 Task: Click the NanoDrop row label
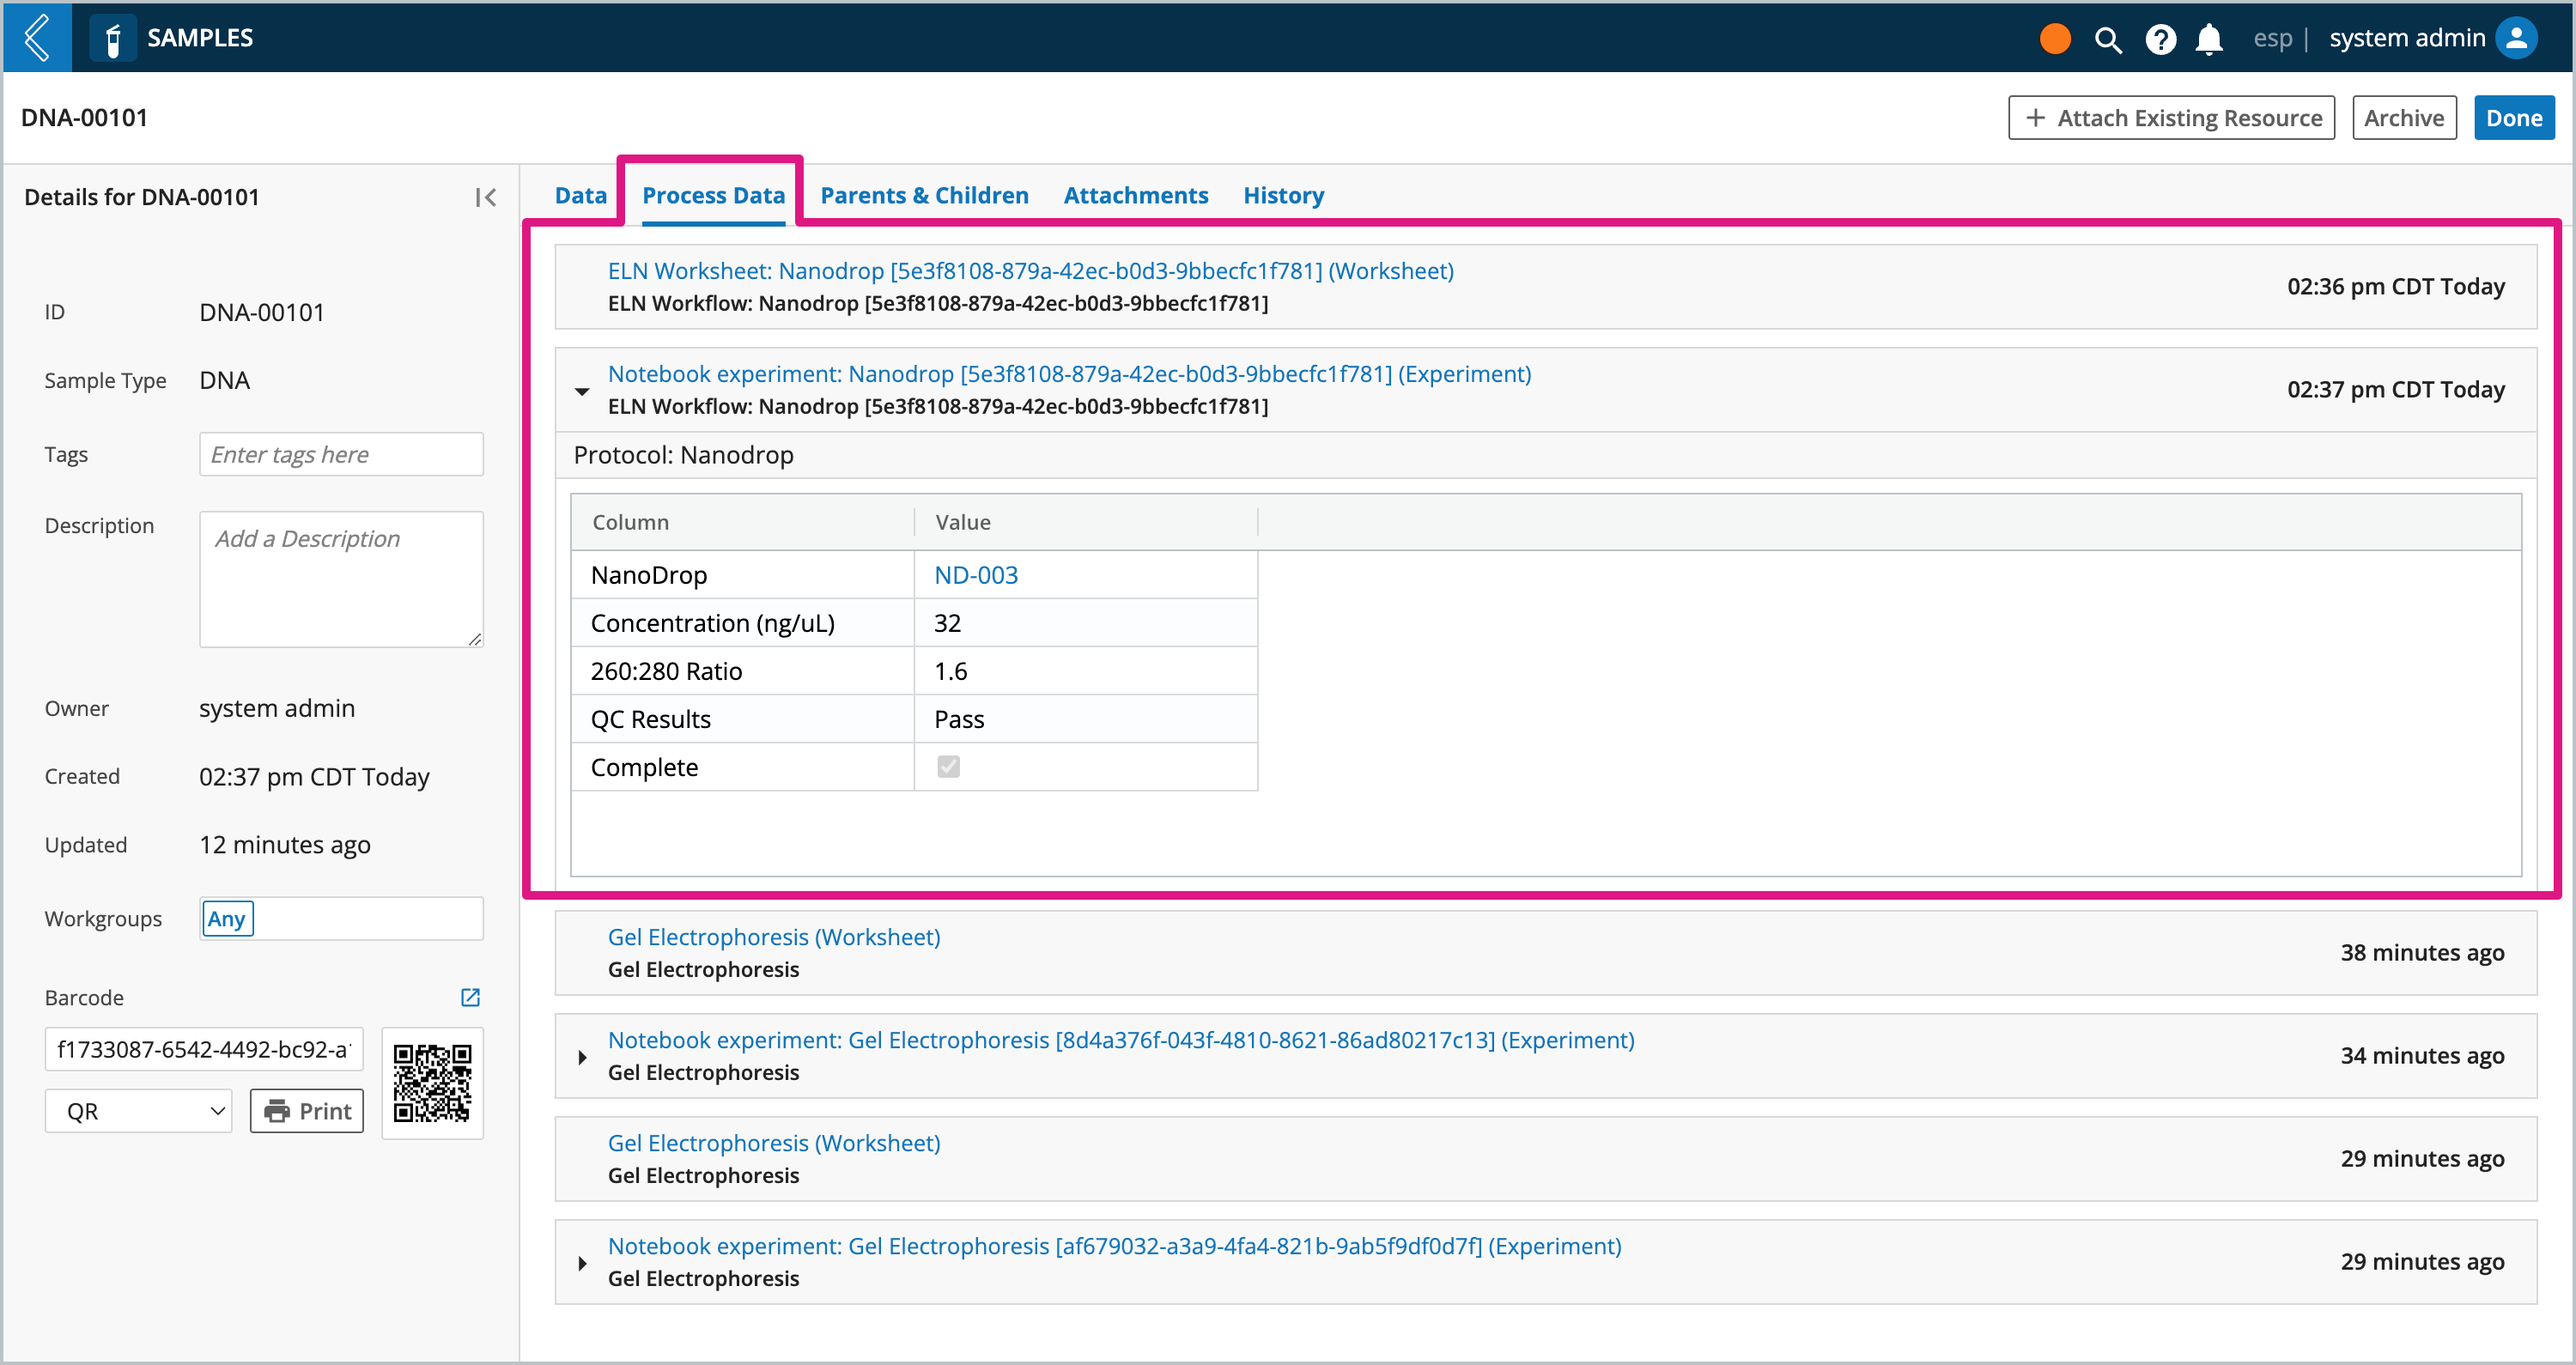(x=648, y=575)
